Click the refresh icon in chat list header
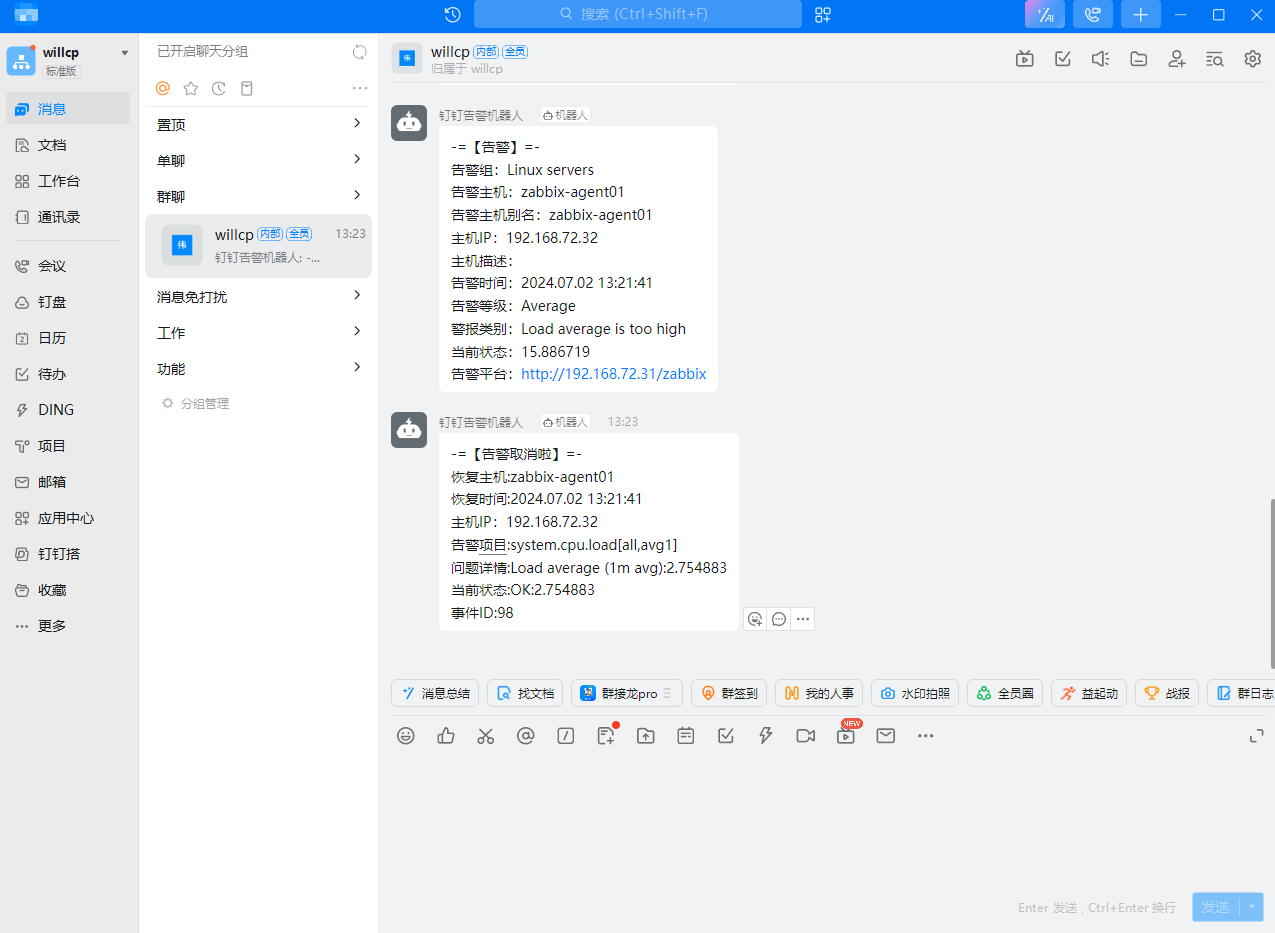Image resolution: width=1275 pixels, height=933 pixels. (x=360, y=52)
